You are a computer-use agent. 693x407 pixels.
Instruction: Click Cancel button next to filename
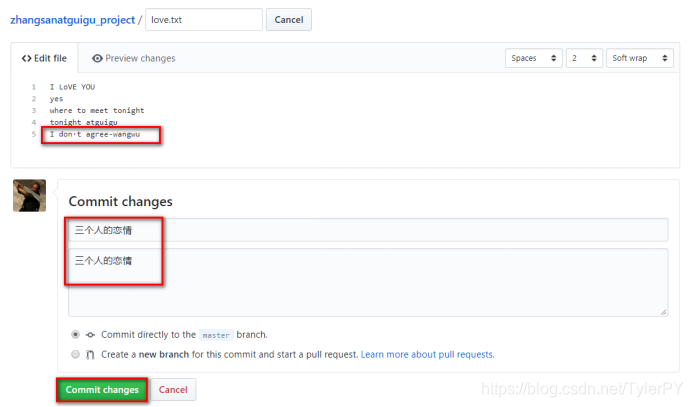(x=289, y=20)
